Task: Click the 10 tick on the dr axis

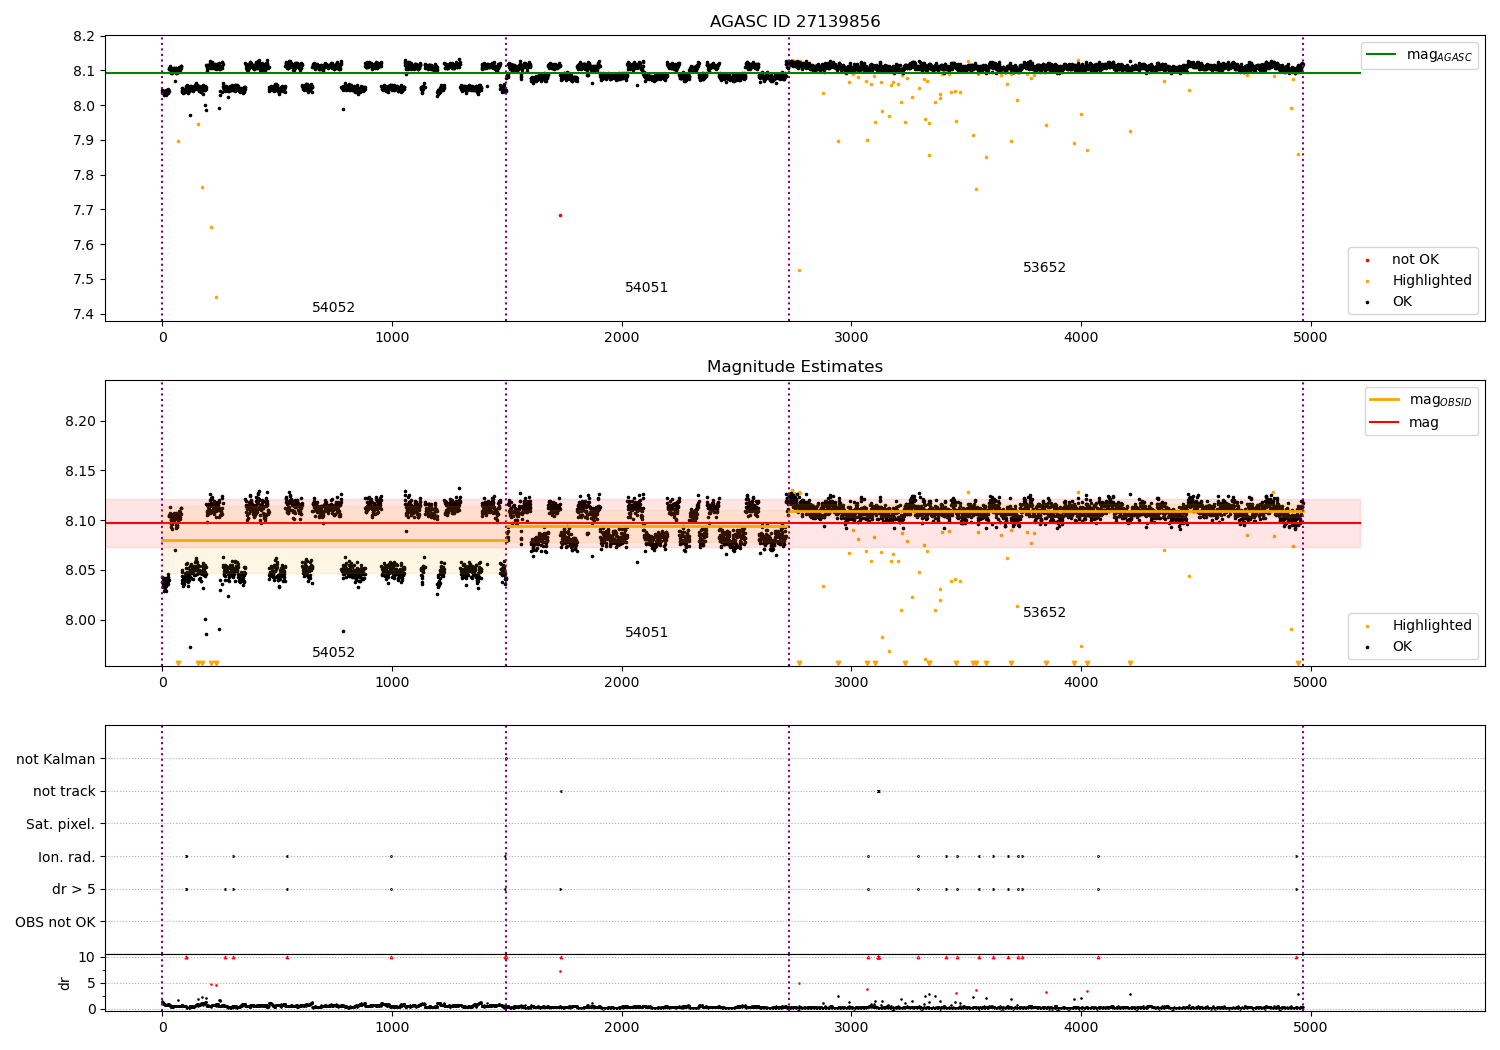Action: [87, 958]
